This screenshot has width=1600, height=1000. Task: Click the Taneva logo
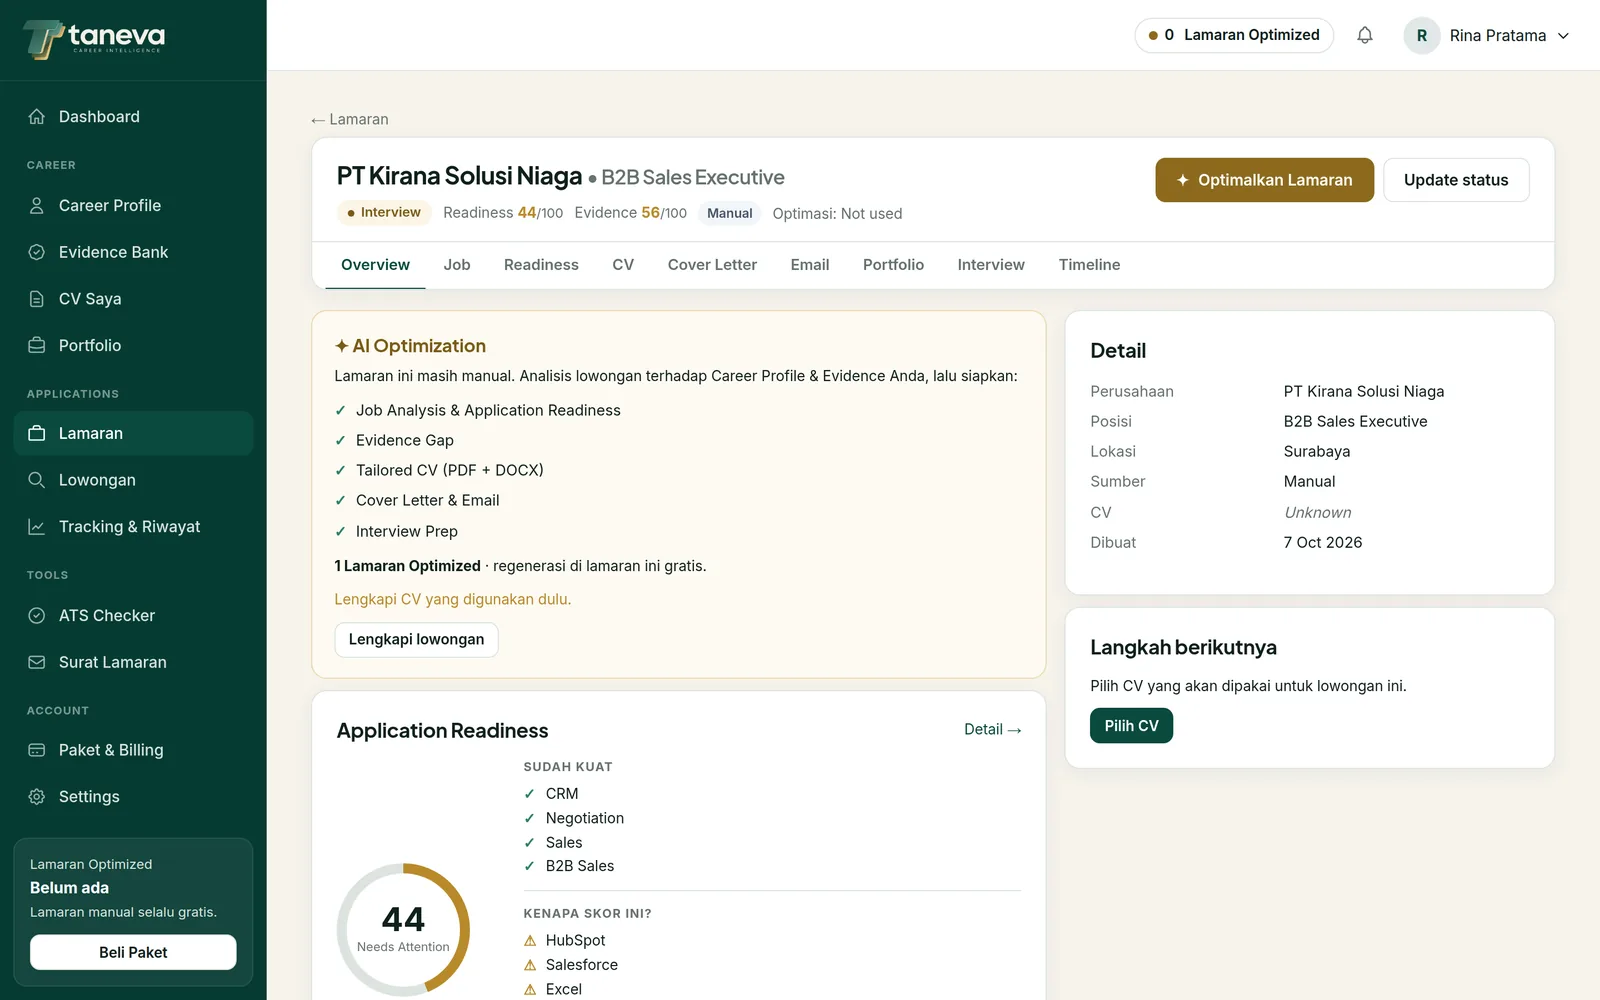pyautogui.click(x=94, y=39)
